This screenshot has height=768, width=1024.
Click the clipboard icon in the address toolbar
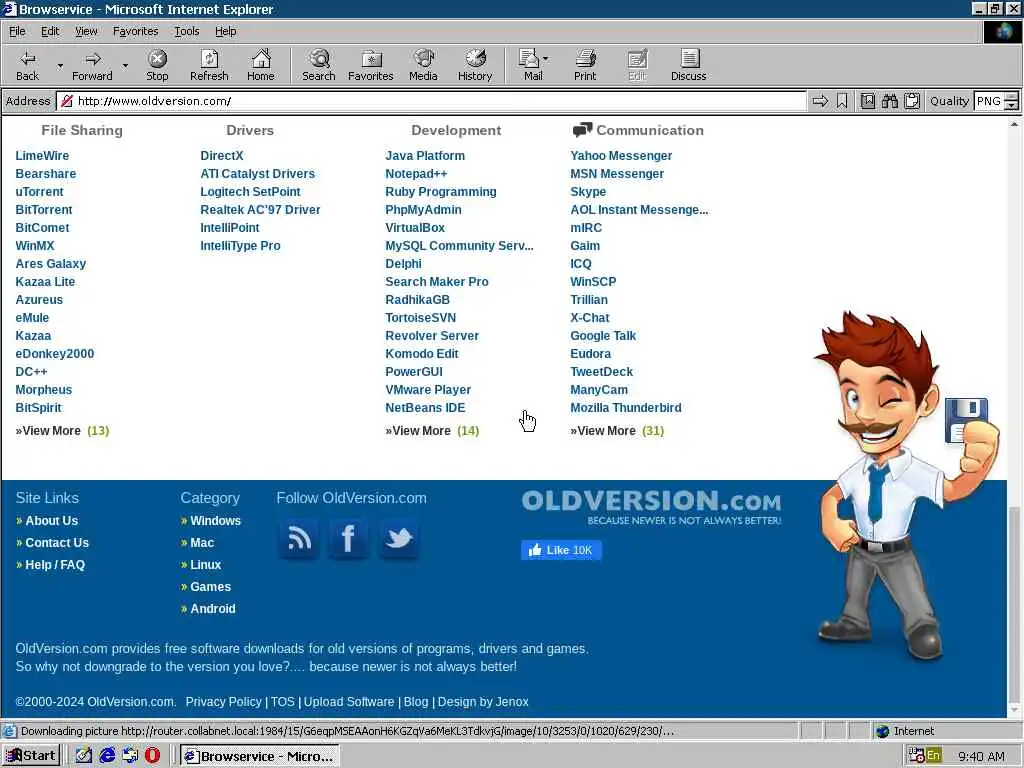tap(912, 101)
